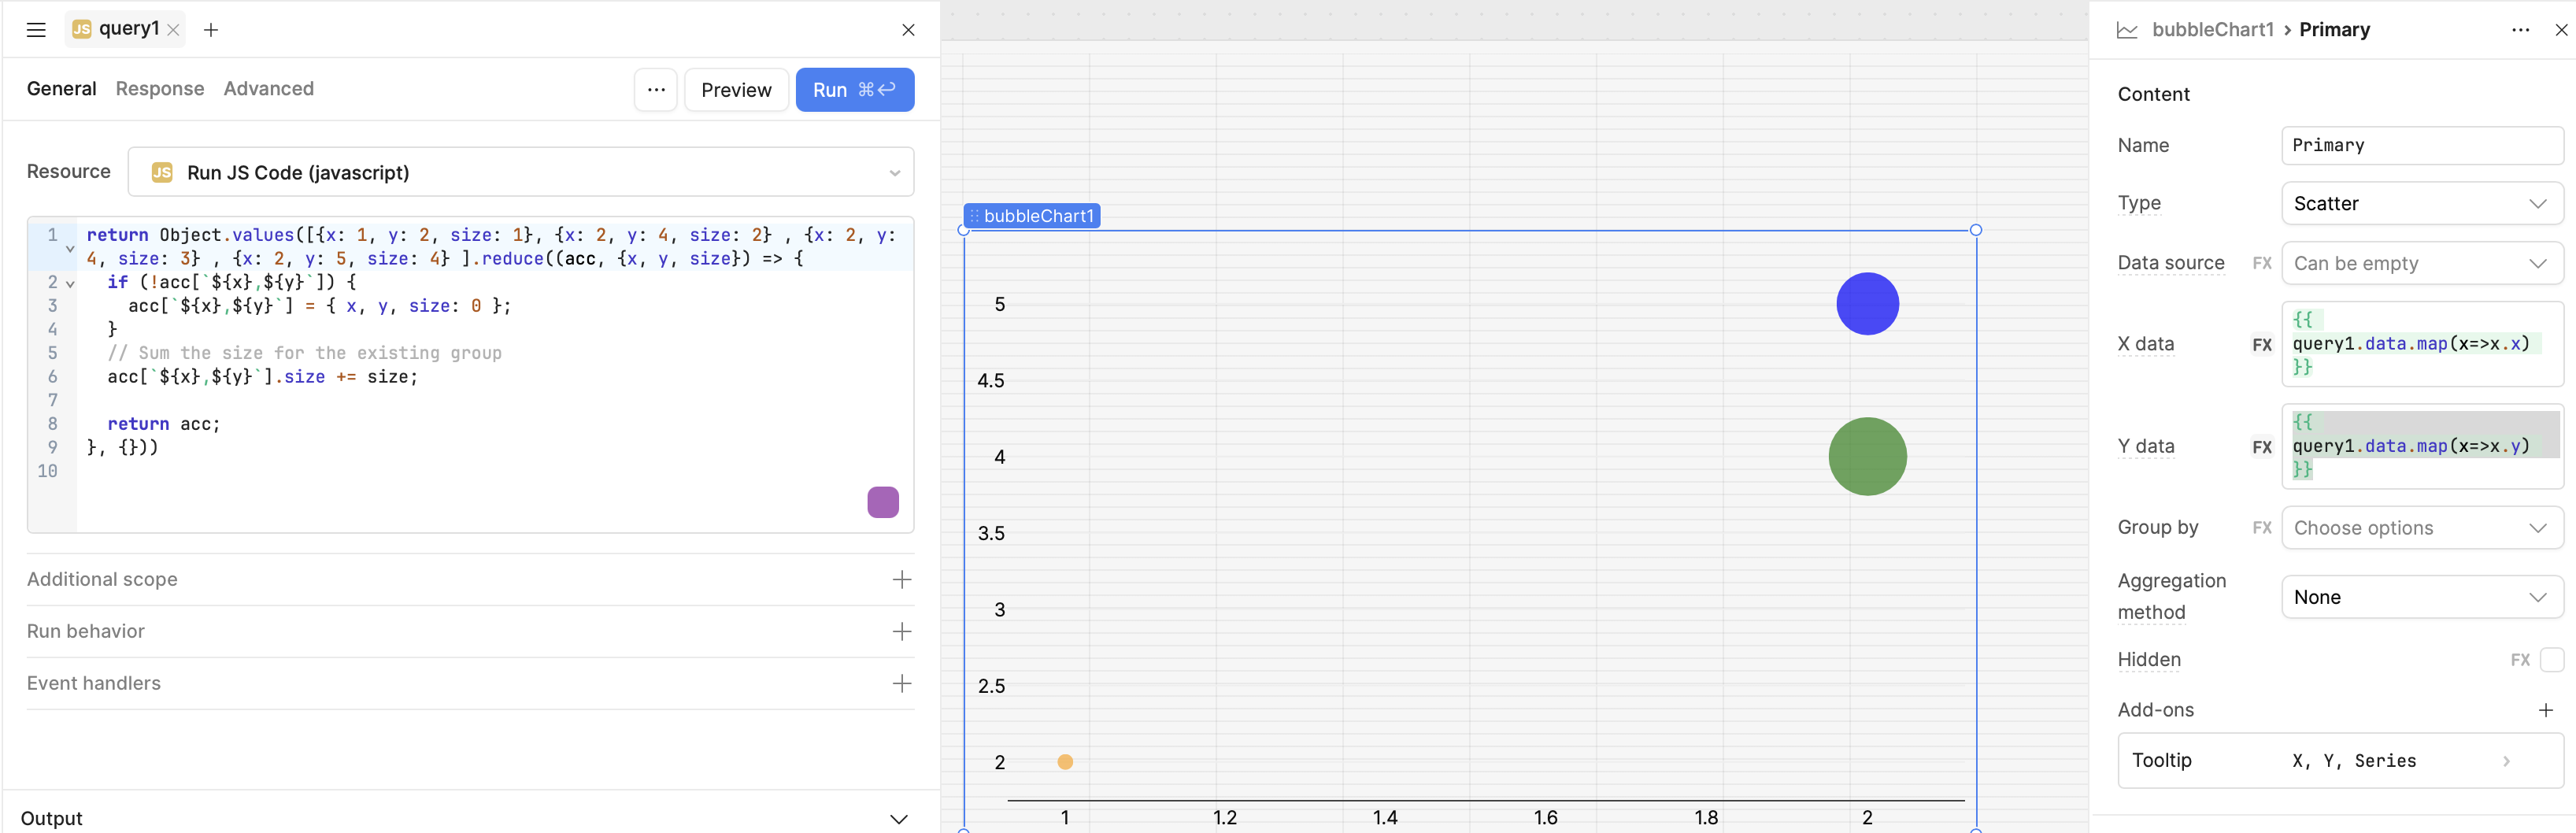Screen dimensions: 2576x833
Task: Click the orange bubble at y 2
Action: 1065,762
